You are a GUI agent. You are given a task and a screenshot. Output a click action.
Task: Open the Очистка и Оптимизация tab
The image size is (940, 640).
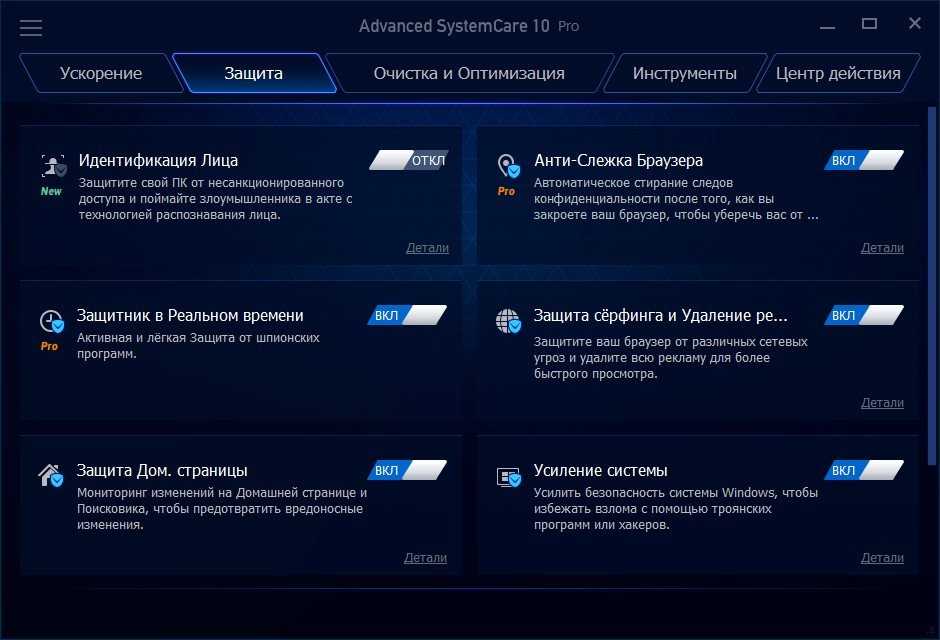tap(469, 73)
